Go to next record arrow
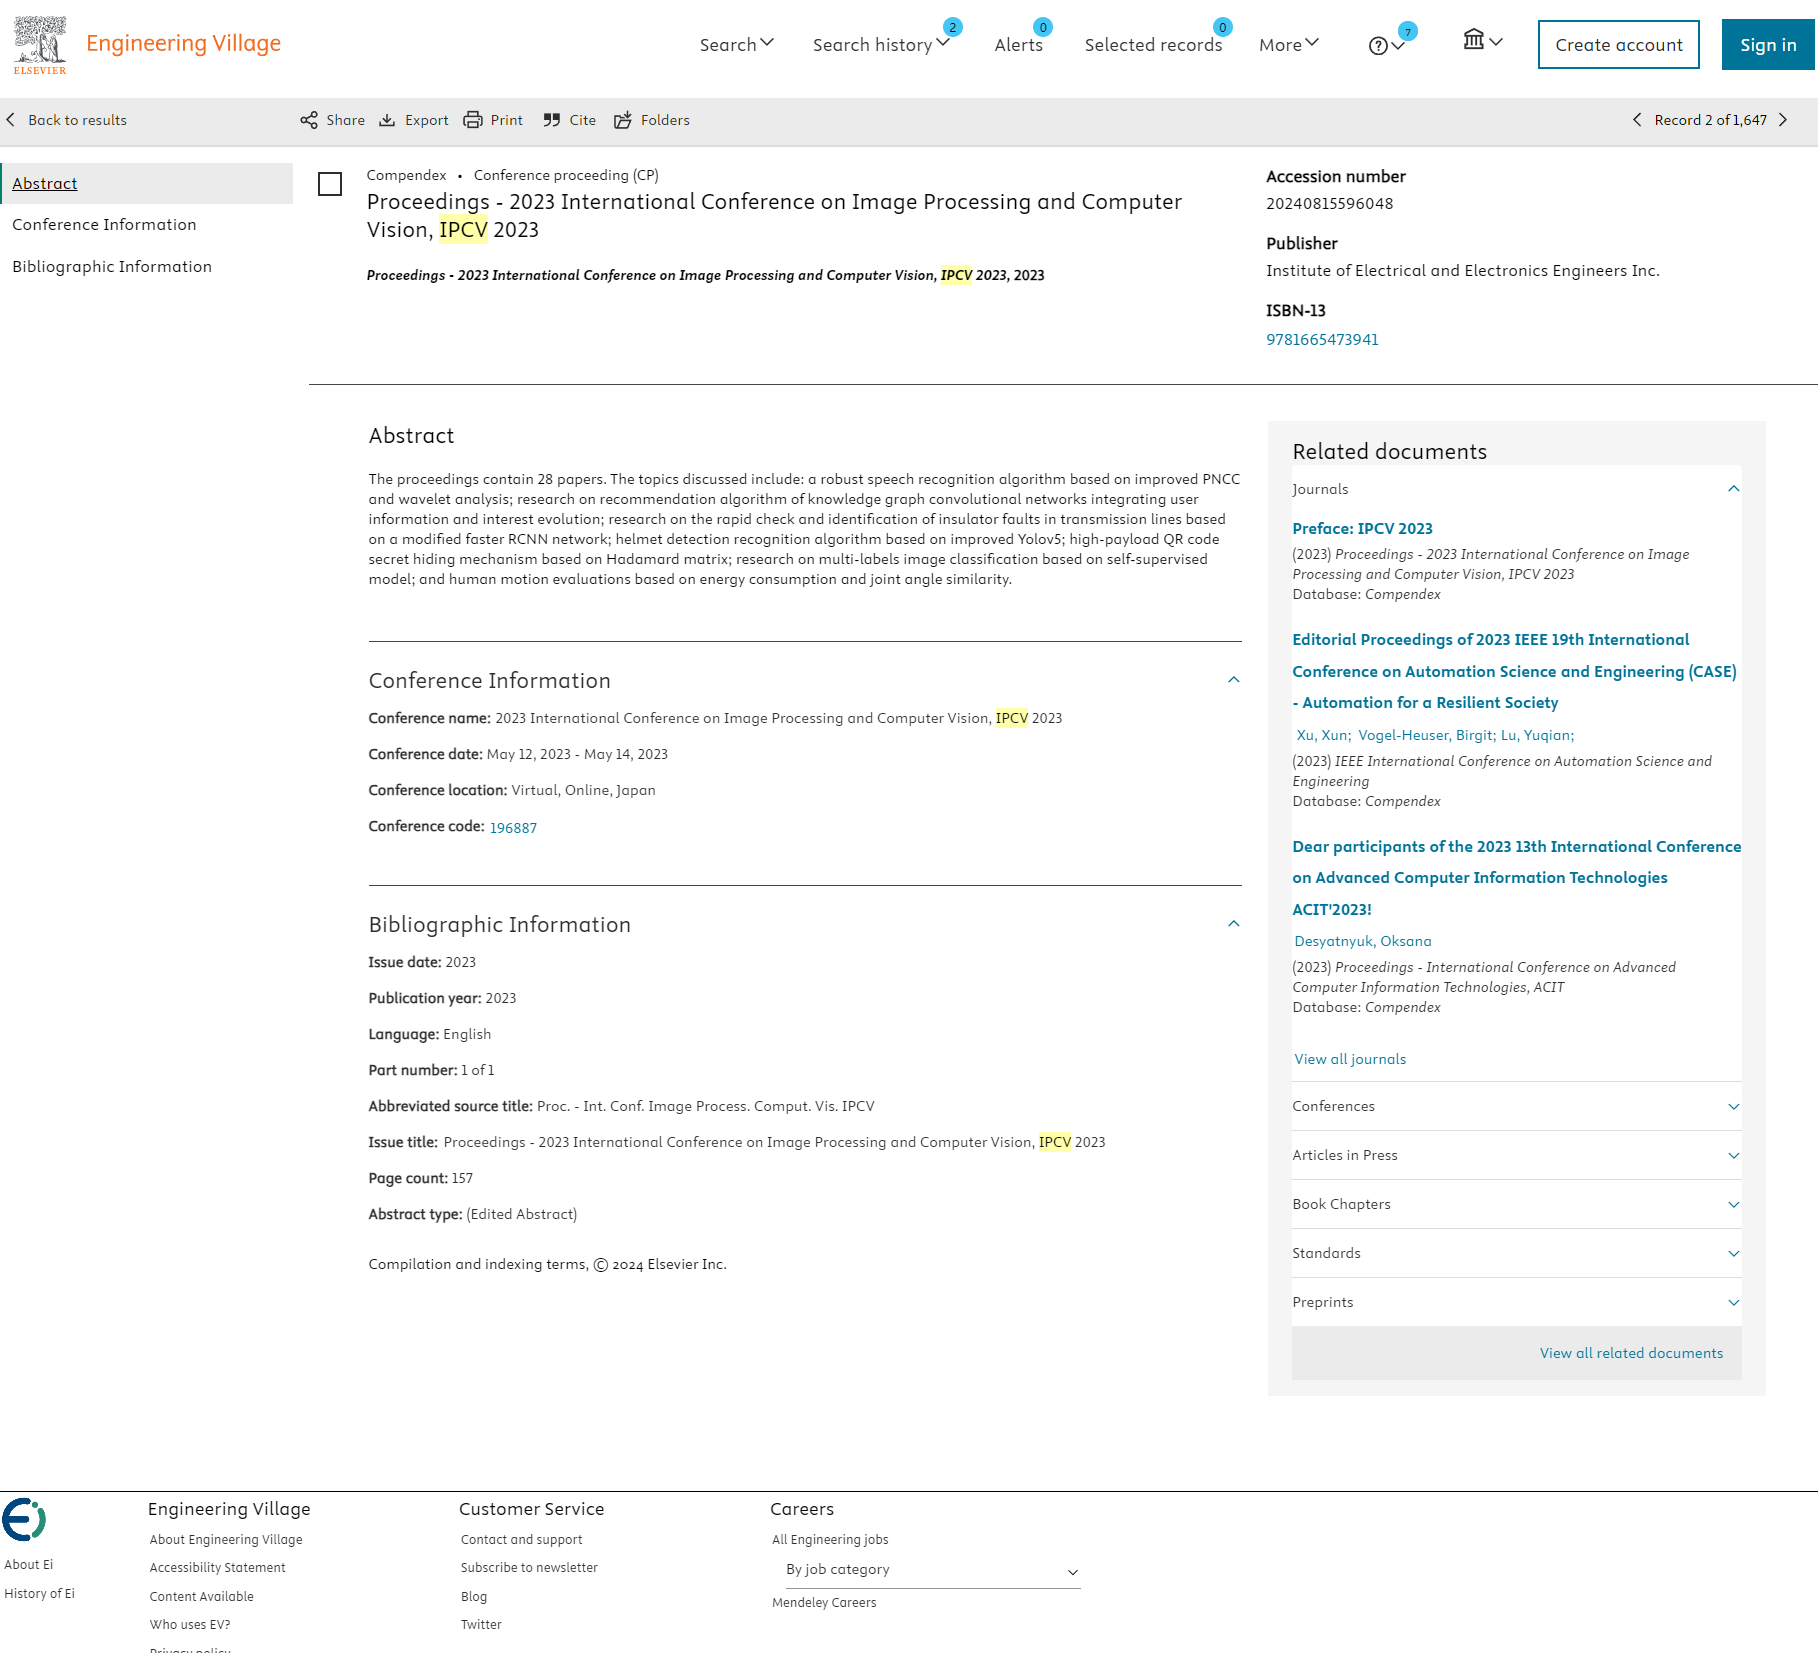 tap(1783, 120)
